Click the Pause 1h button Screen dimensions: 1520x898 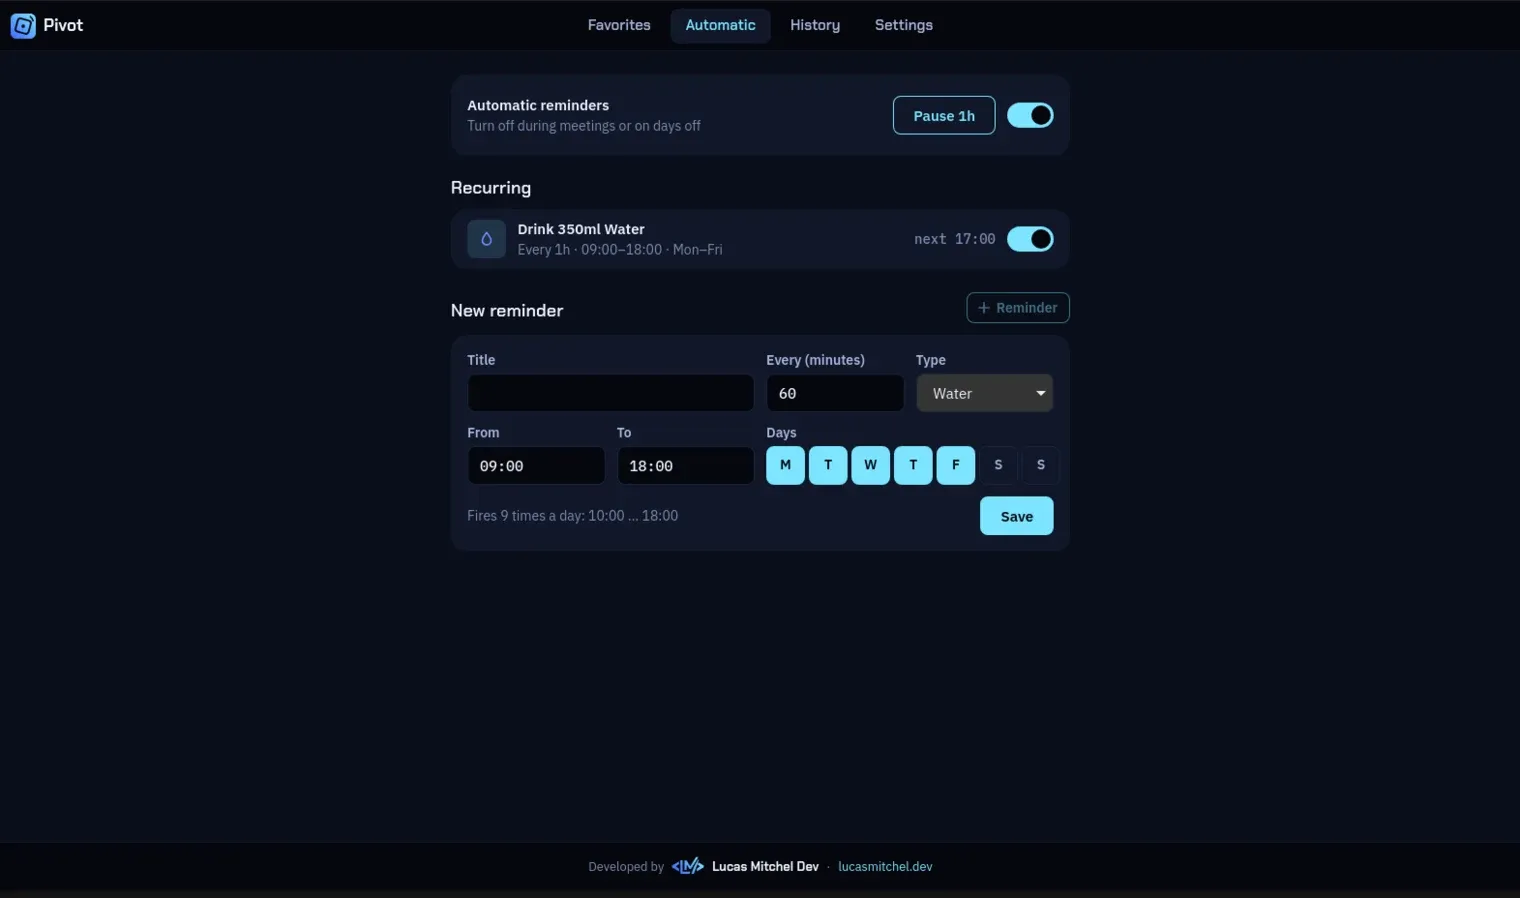pos(944,115)
